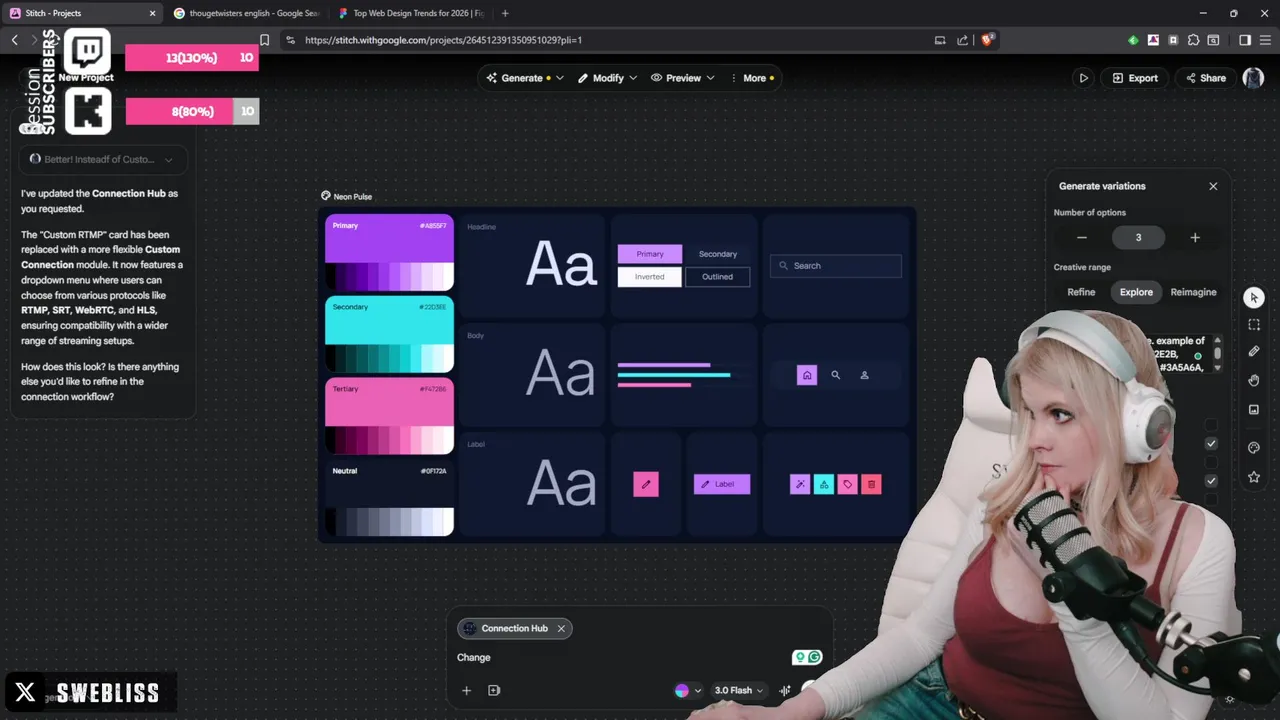Open the Preview dropdown menu
This screenshot has height=720, width=1280.
pyautogui.click(x=683, y=78)
